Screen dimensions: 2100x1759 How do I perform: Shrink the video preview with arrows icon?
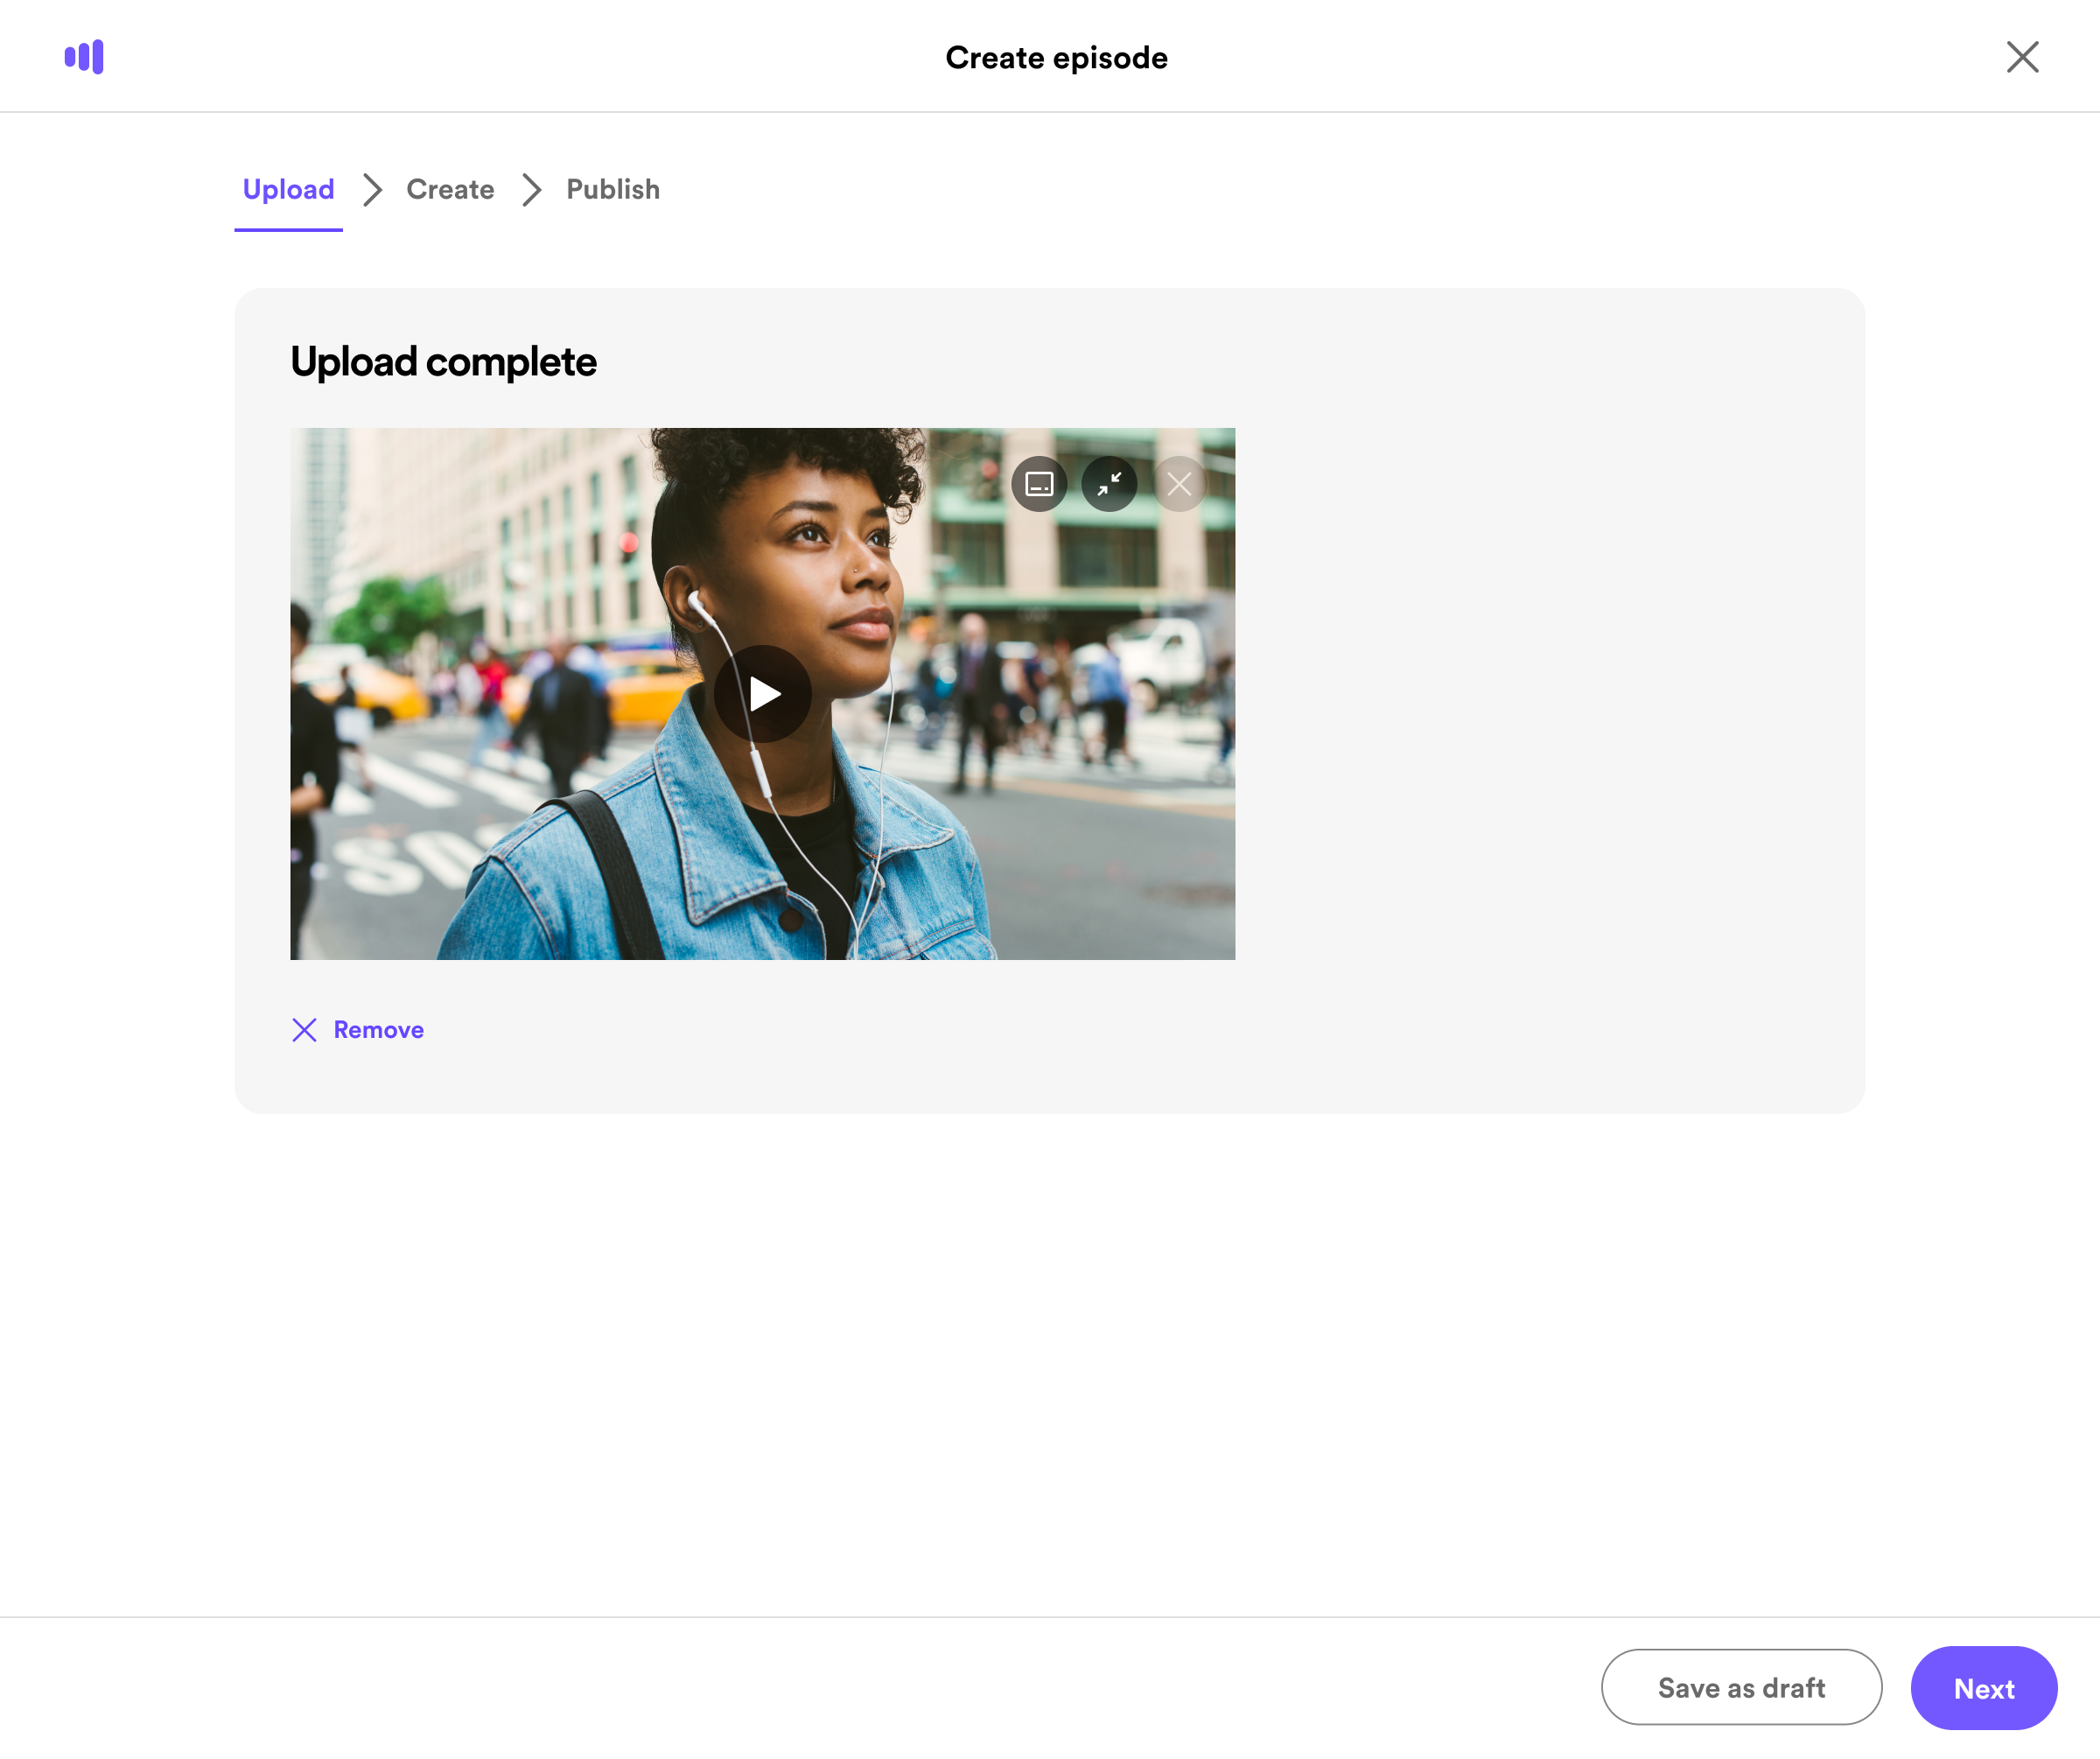pyautogui.click(x=1109, y=484)
